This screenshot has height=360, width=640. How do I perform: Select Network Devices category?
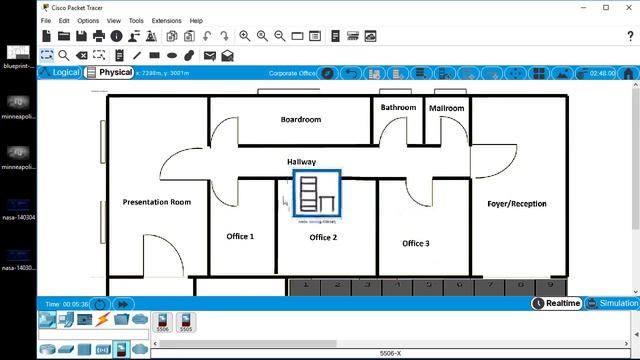point(47,320)
